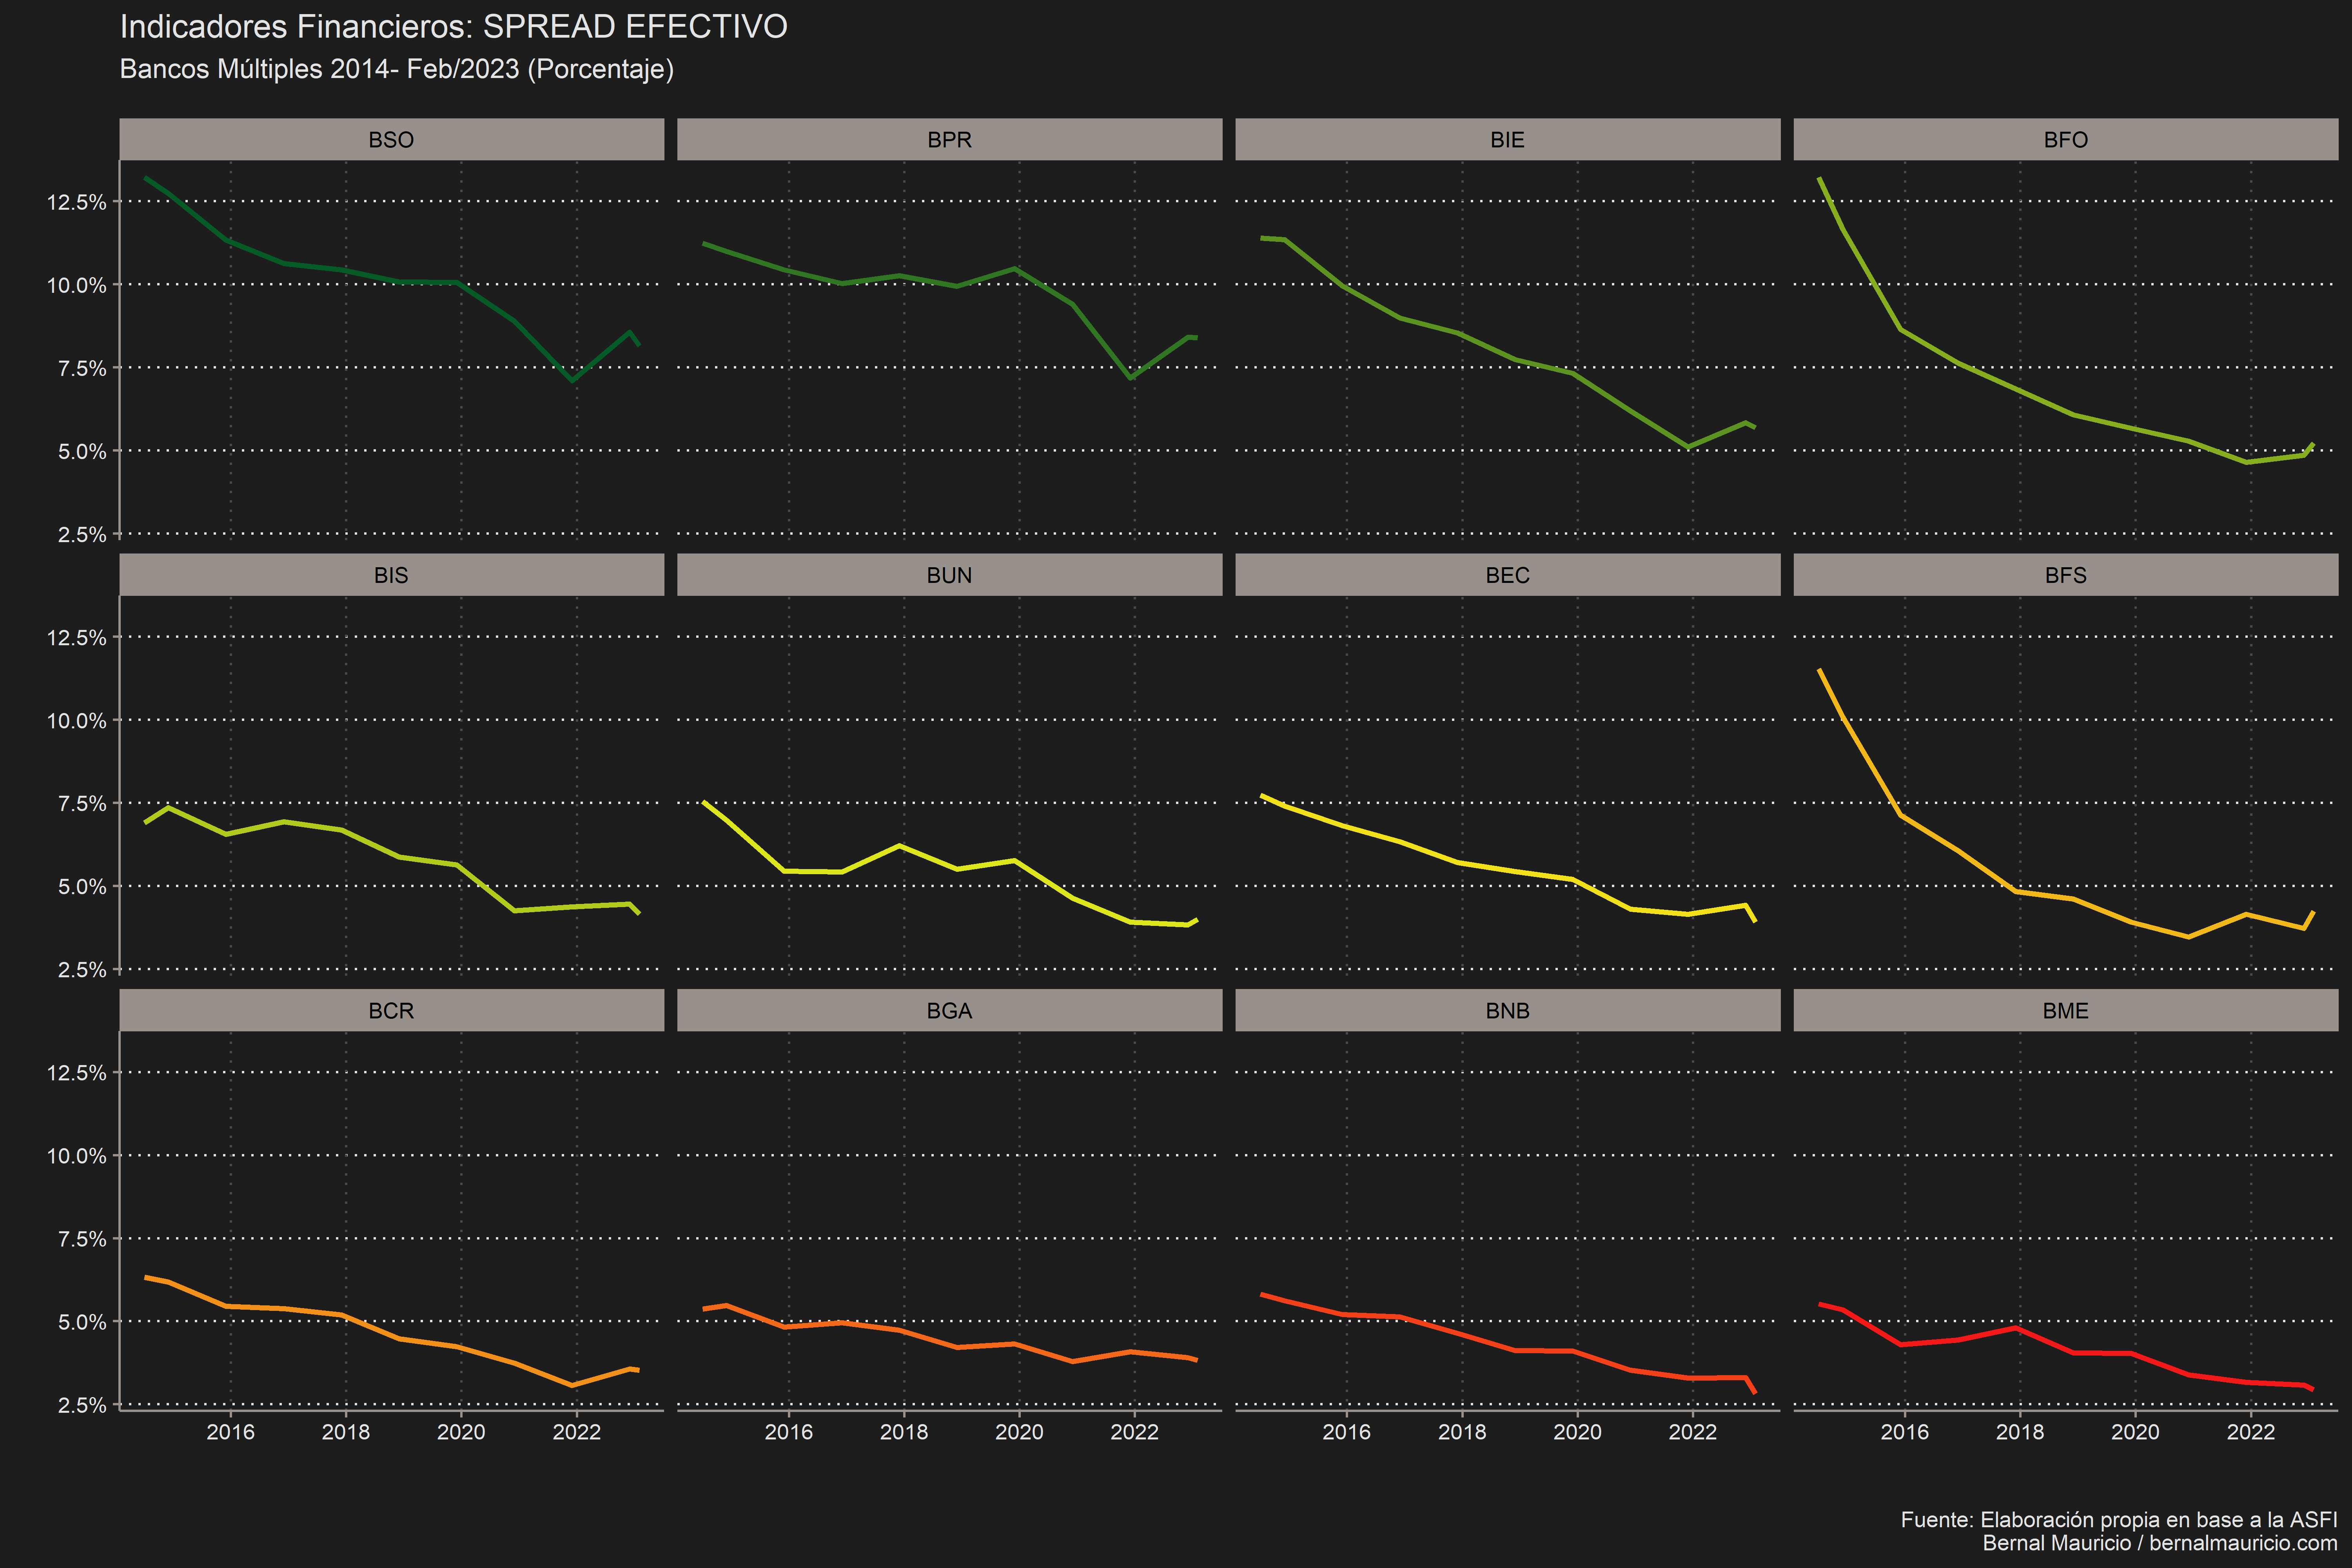Click the 10.0% y-axis label of BIS row
The image size is (2352, 1568).
coord(76,721)
